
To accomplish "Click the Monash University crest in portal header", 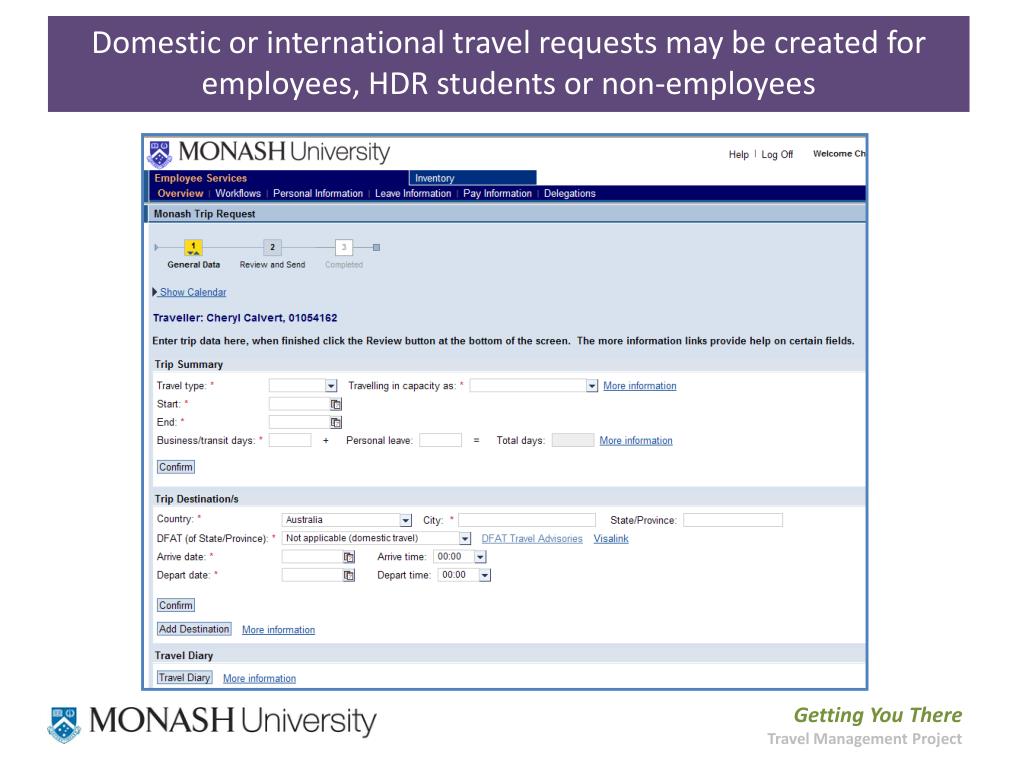I will [x=159, y=154].
